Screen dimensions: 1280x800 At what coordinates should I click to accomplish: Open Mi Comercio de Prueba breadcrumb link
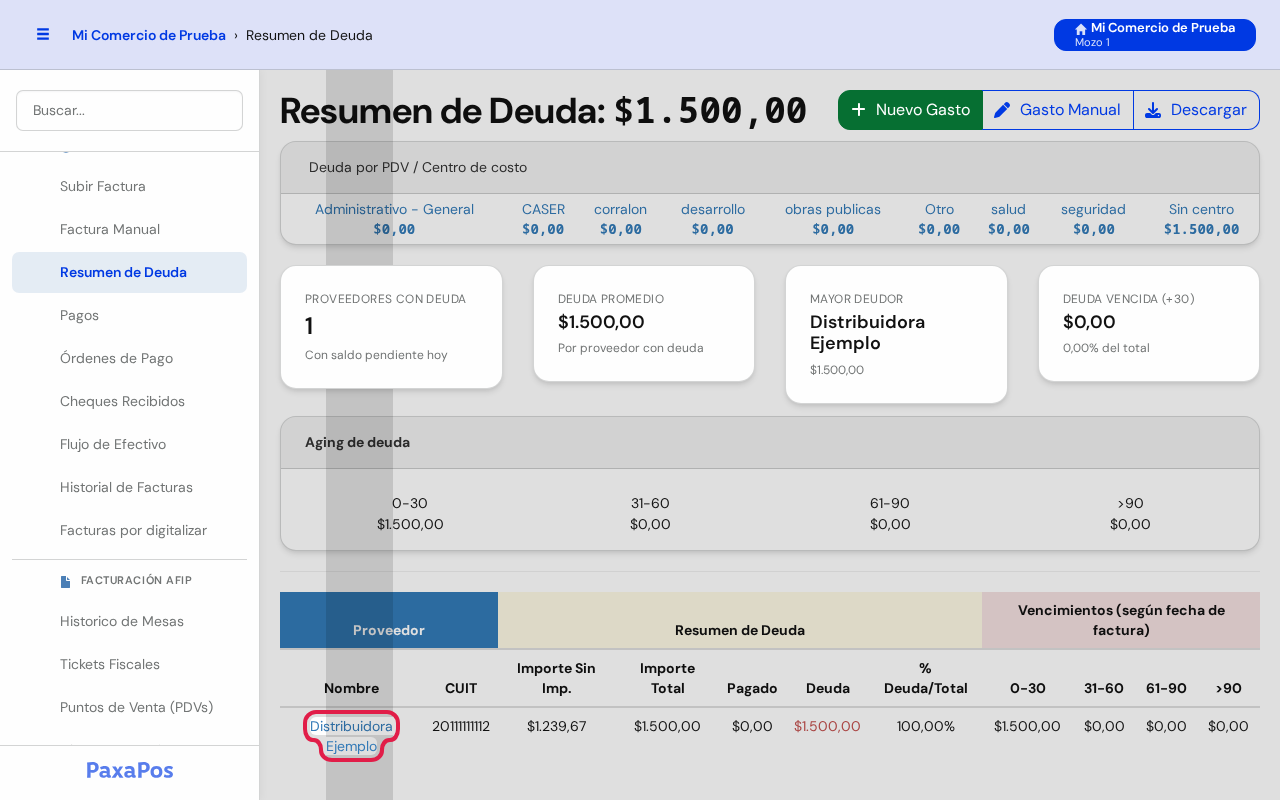click(149, 35)
